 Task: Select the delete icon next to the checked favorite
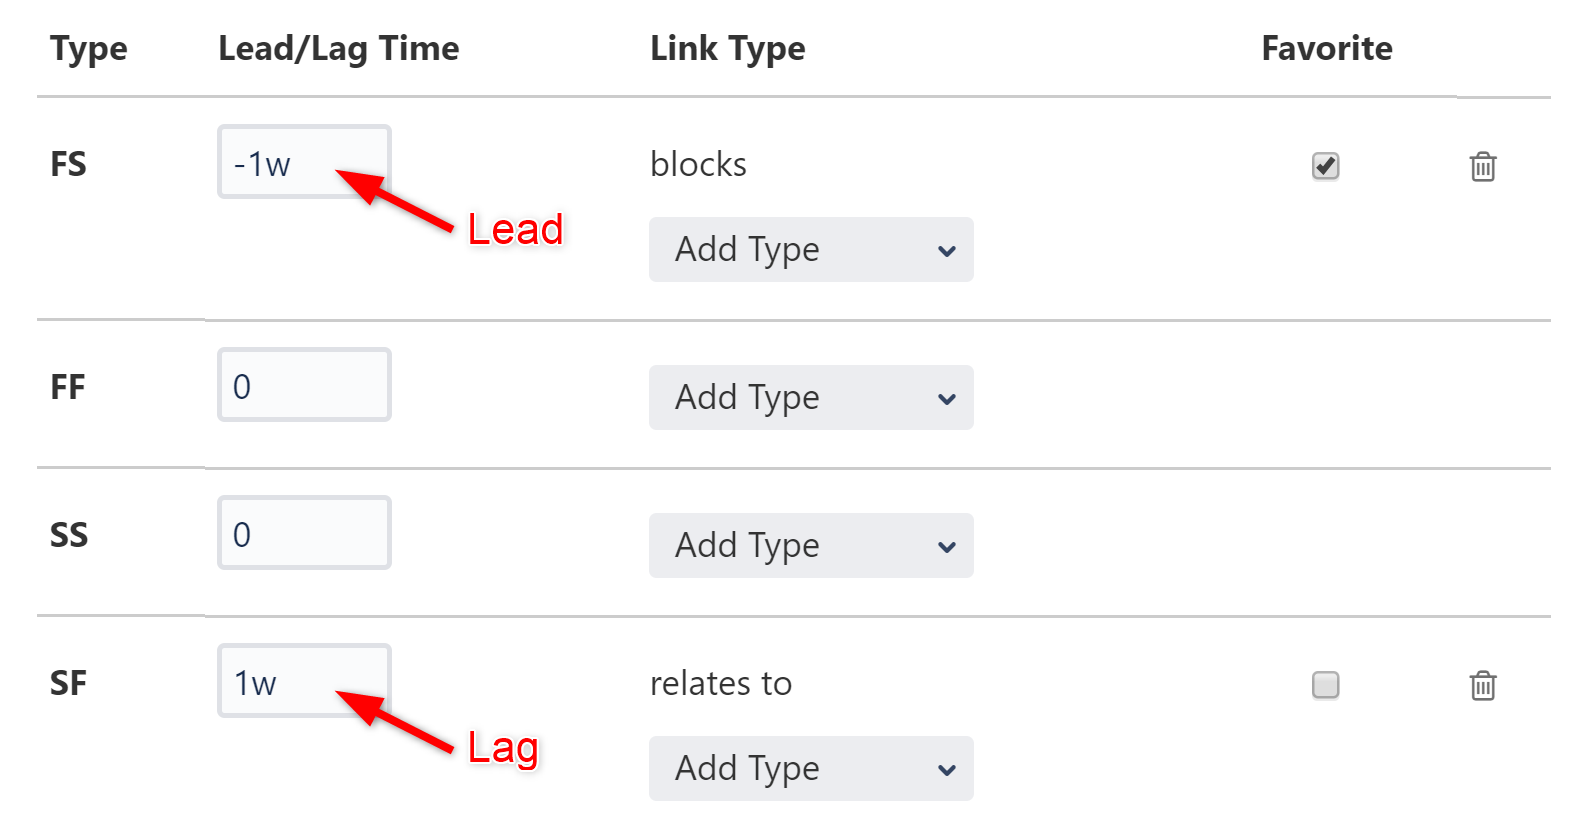click(x=1484, y=167)
